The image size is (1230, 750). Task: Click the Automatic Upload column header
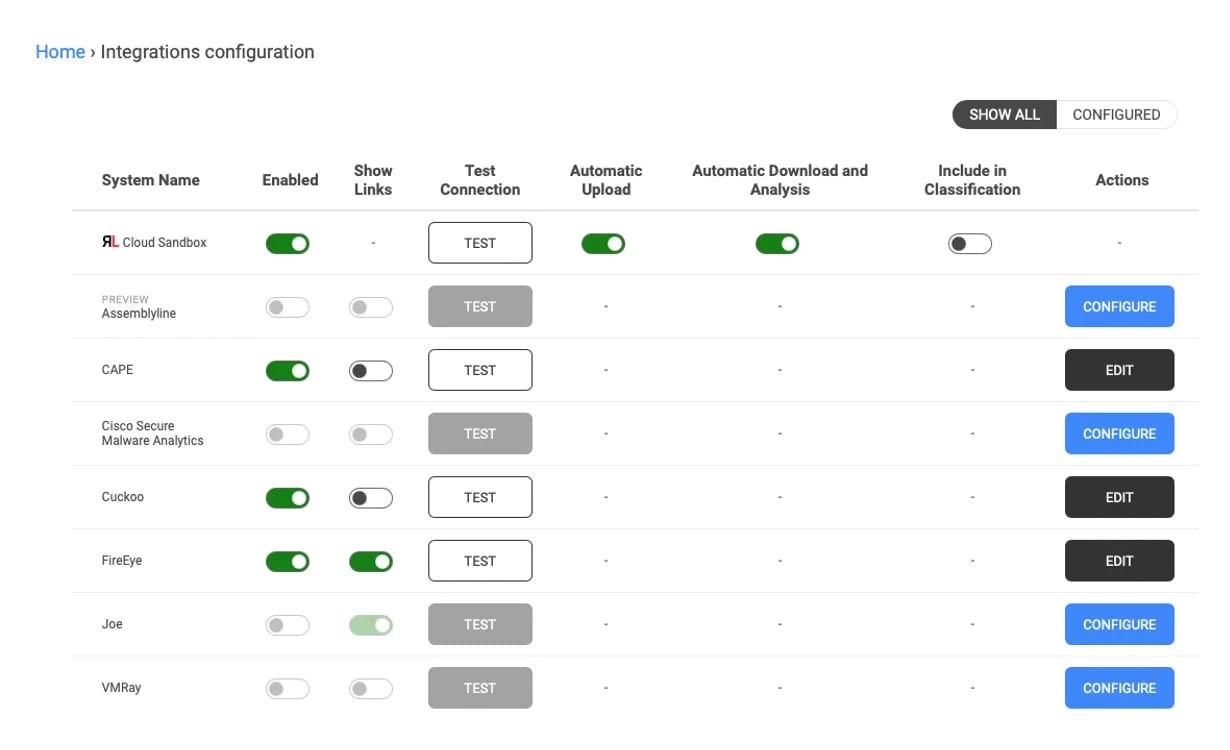606,180
